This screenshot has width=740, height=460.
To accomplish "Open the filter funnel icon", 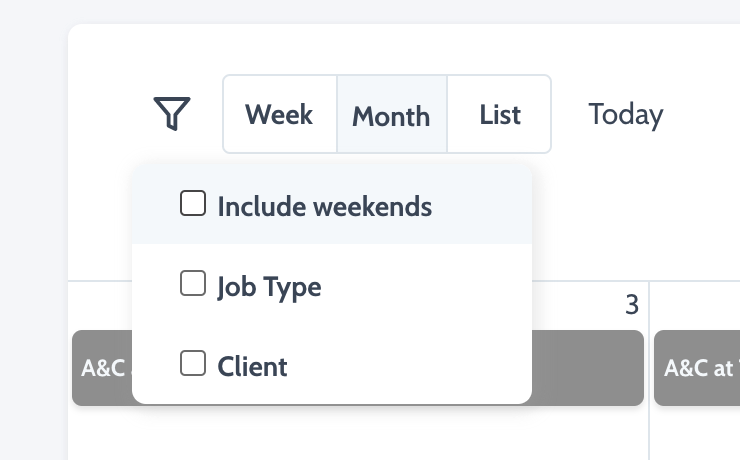I will point(172,114).
